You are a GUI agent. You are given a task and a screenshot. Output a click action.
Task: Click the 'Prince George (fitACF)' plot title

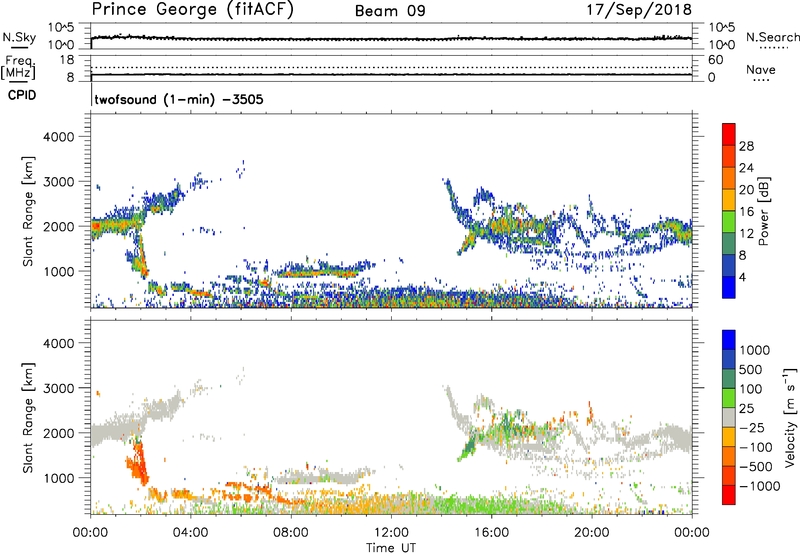193,9
